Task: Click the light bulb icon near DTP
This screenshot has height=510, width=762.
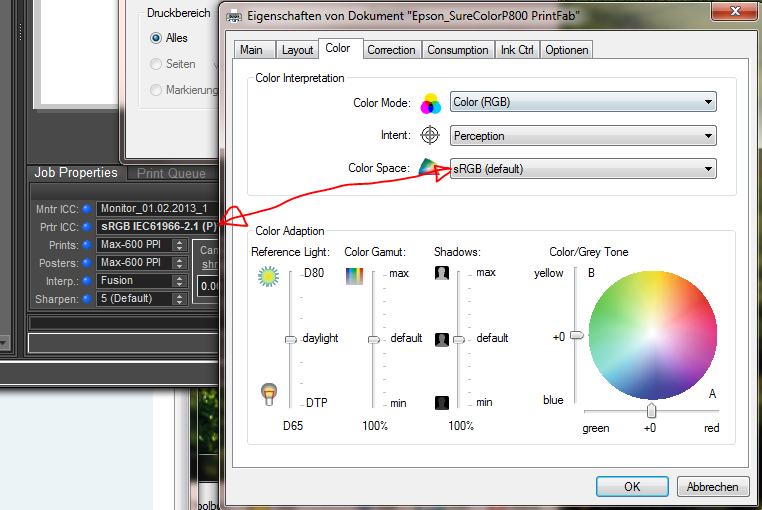Action: point(268,393)
